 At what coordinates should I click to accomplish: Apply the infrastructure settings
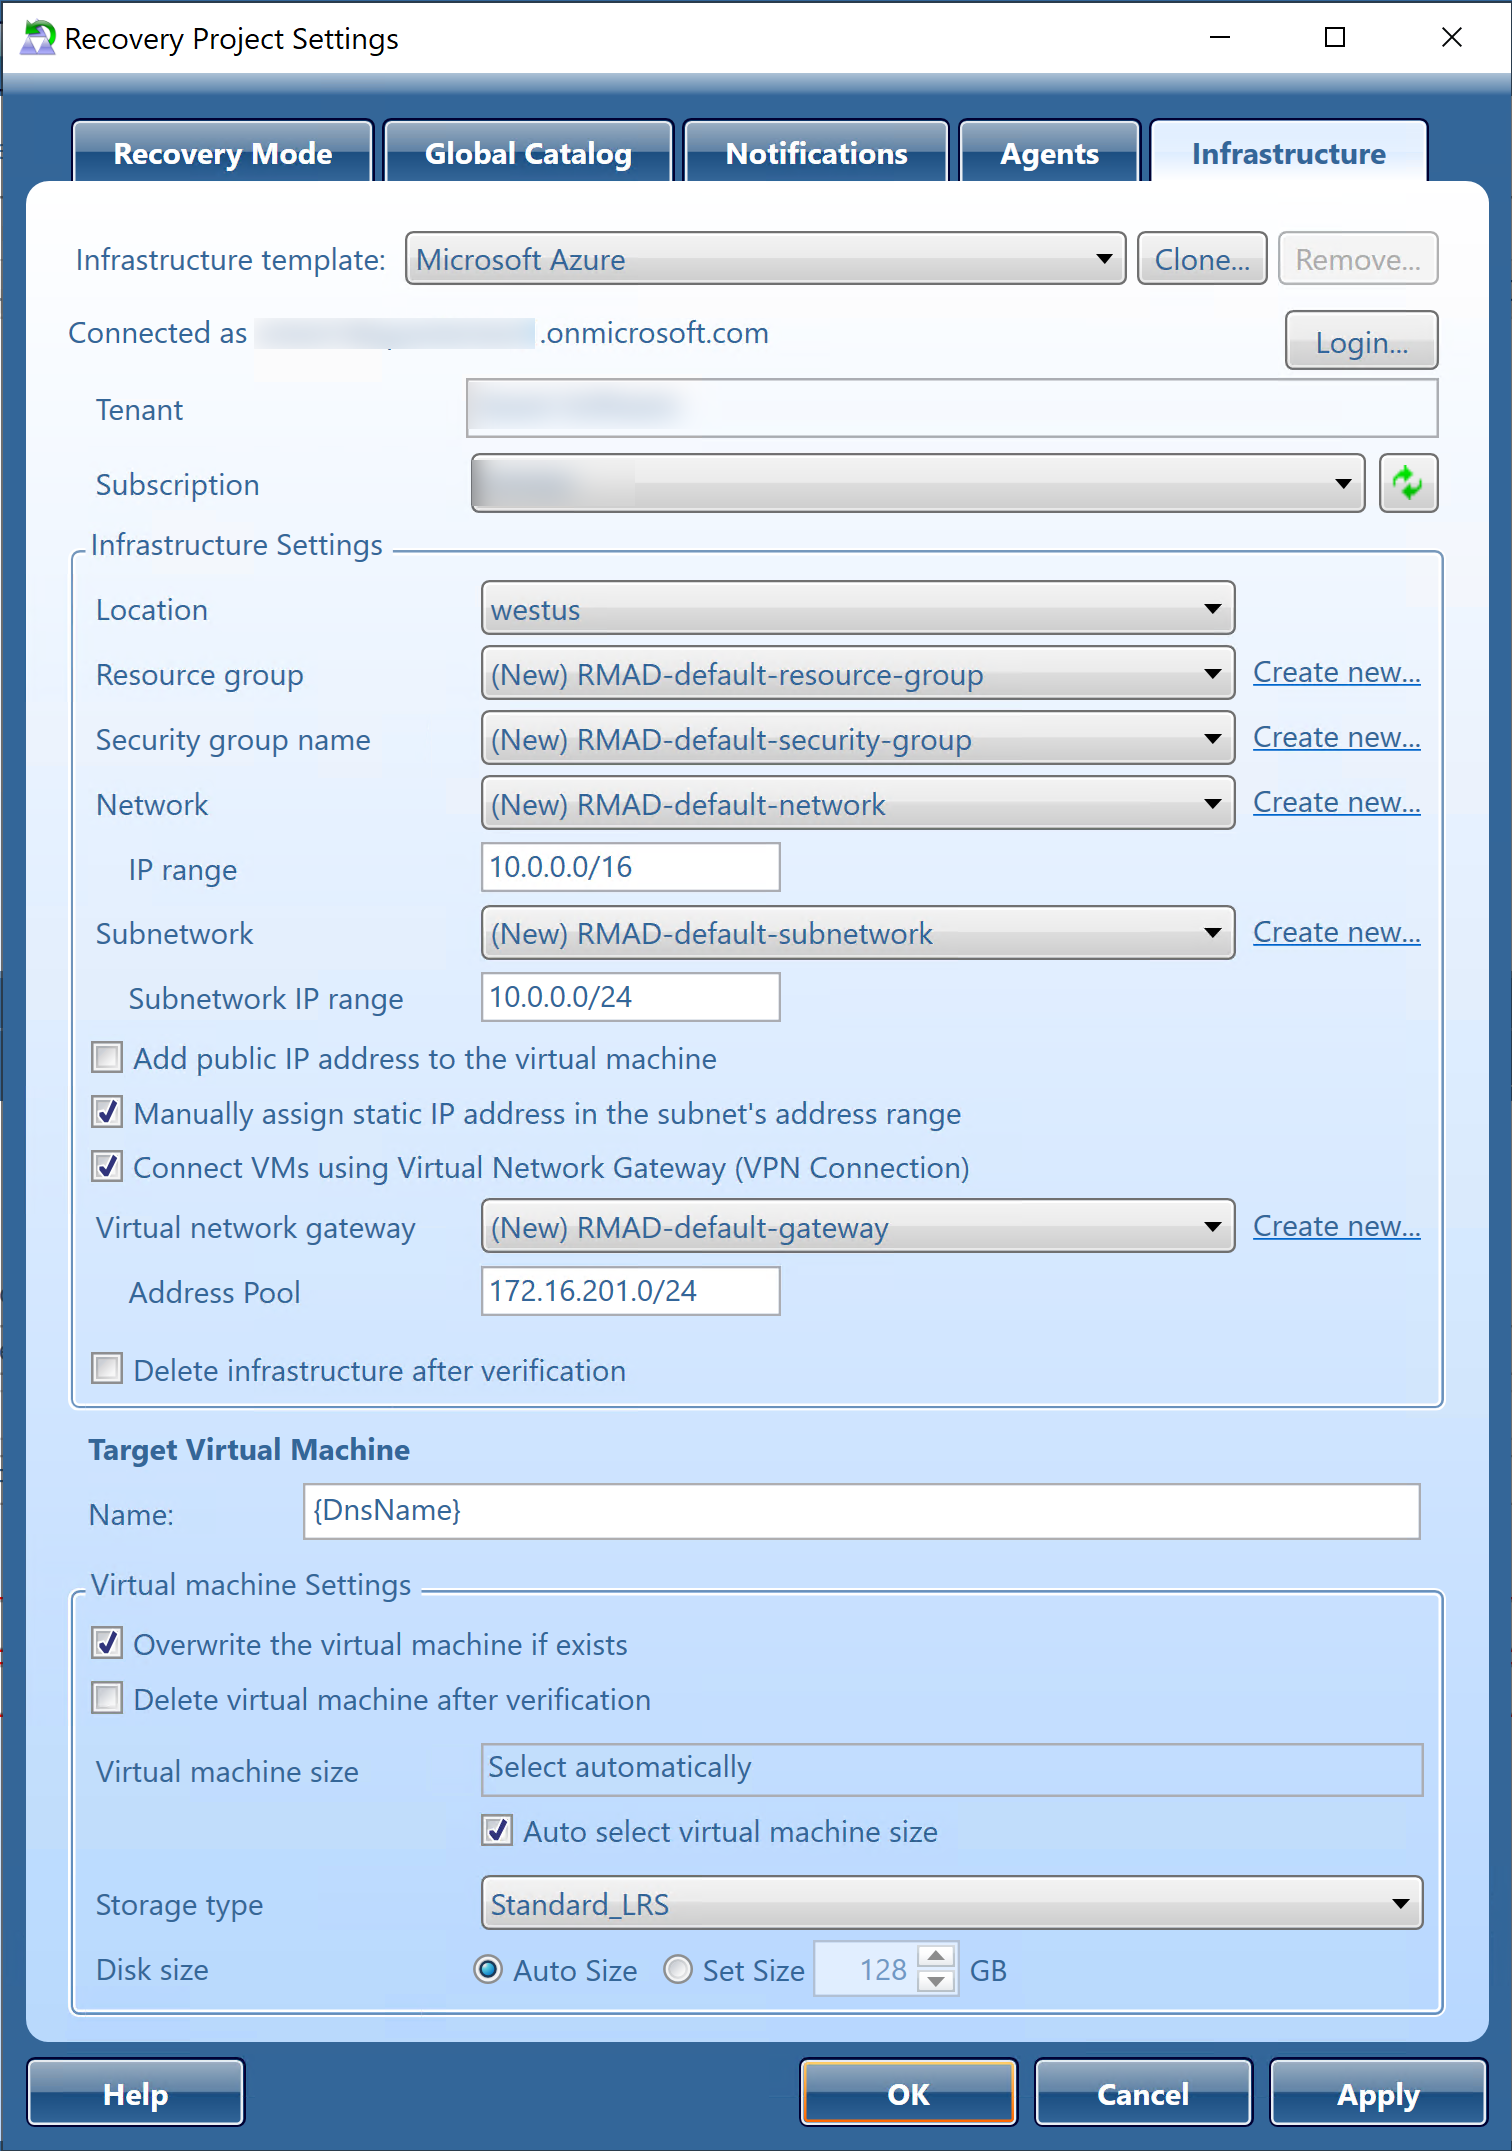click(1378, 2093)
